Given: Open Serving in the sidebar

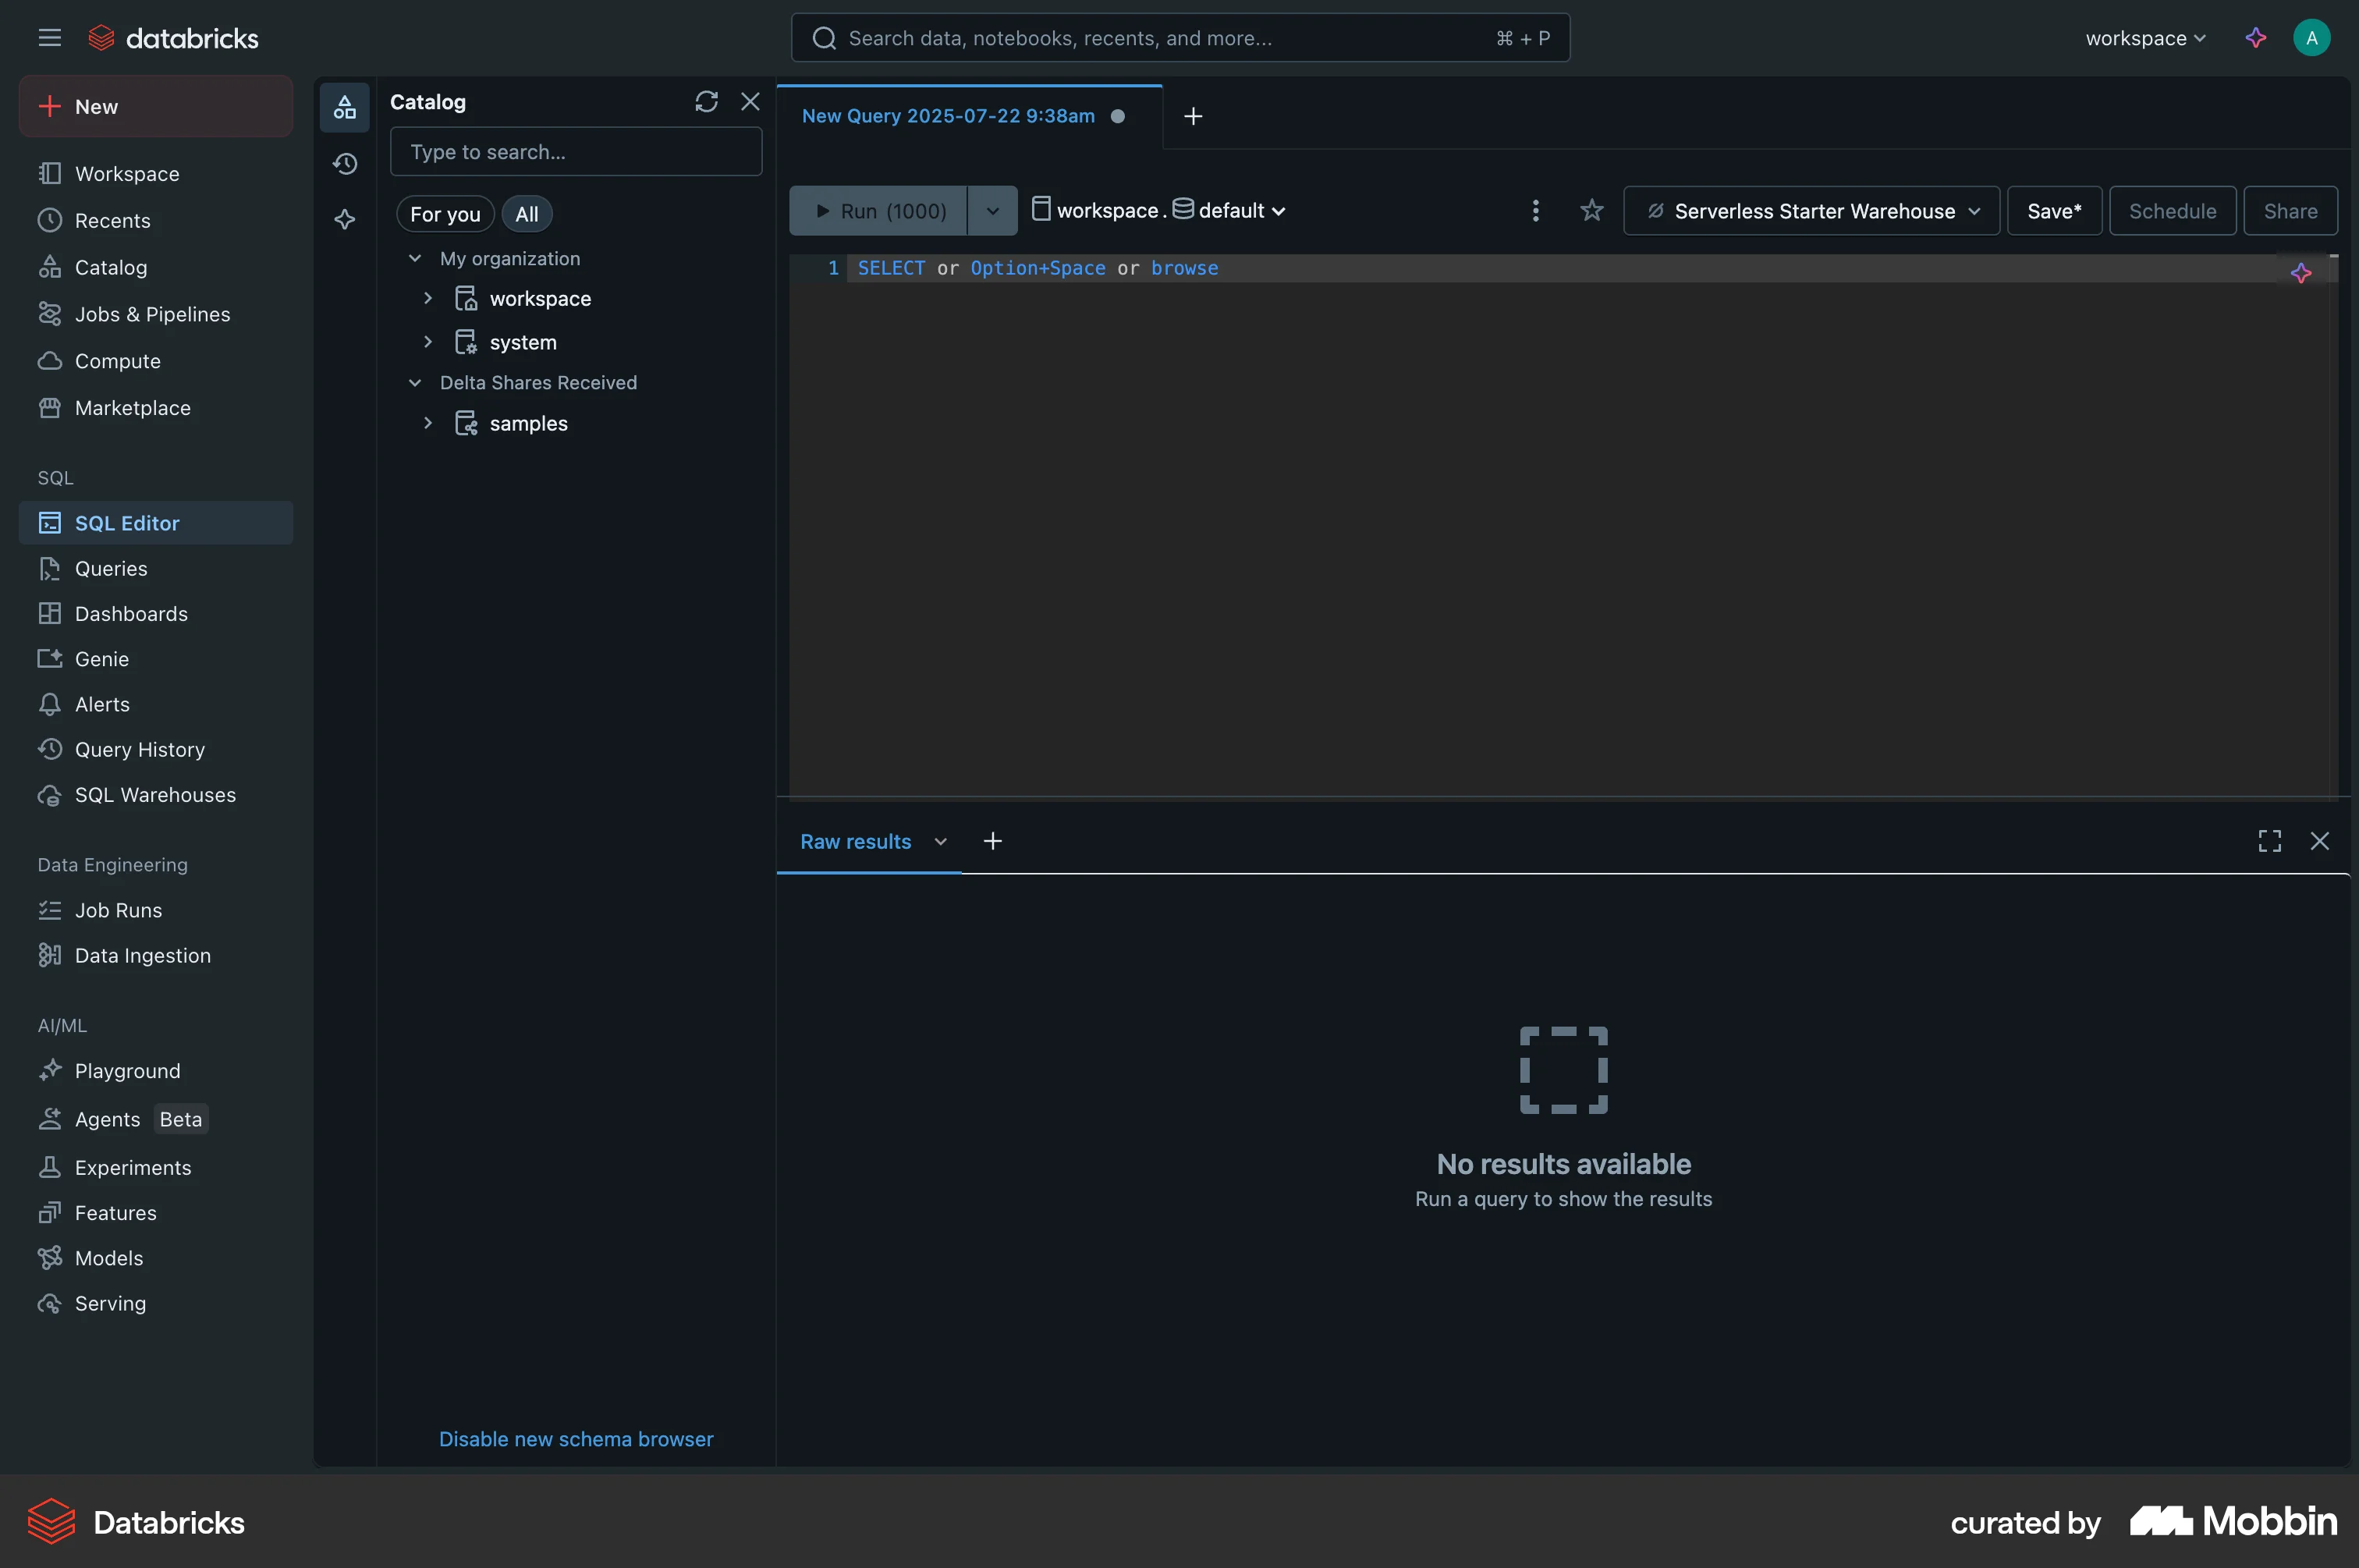Looking at the screenshot, I should (x=156, y=1303).
